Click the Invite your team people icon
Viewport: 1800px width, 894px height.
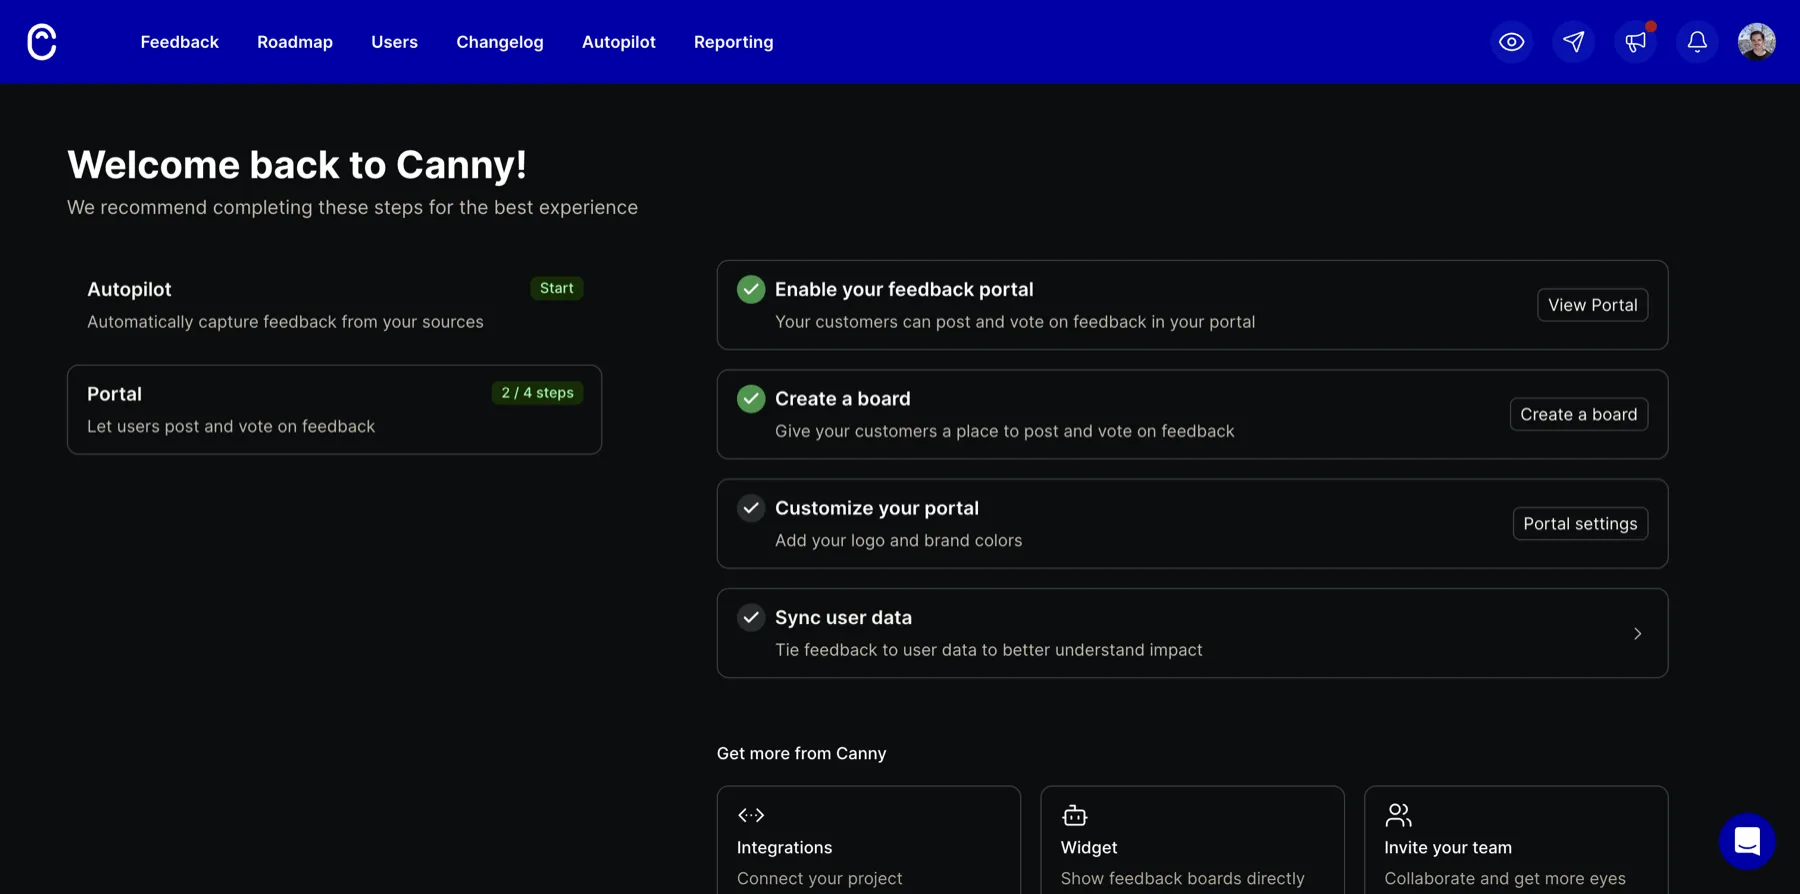[1398, 815]
